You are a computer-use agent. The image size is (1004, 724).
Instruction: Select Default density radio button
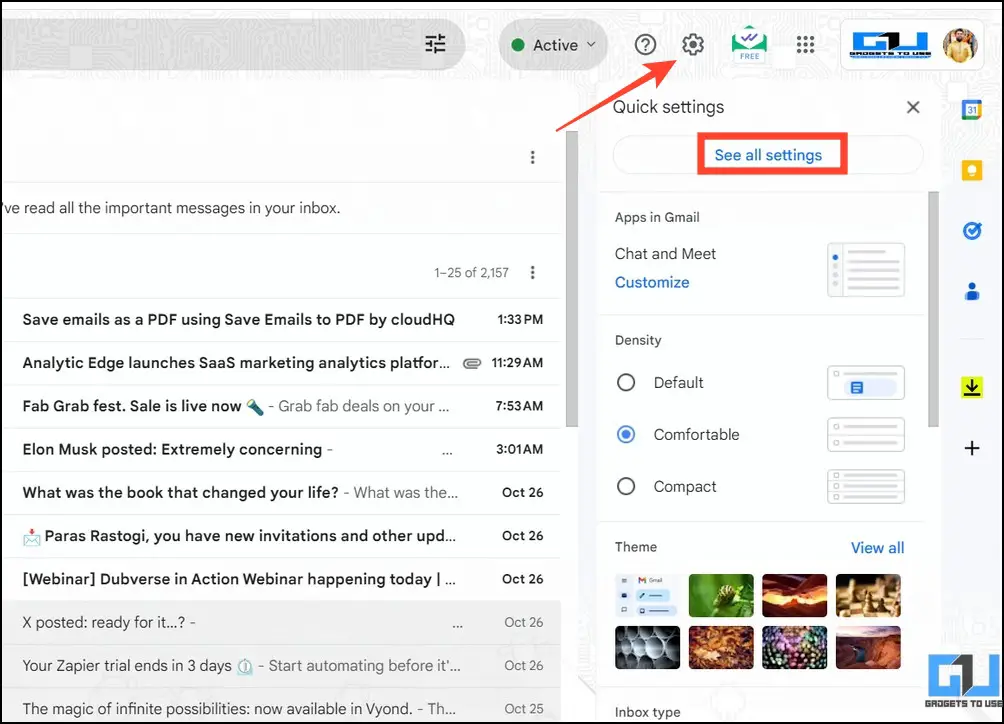pyautogui.click(x=626, y=383)
